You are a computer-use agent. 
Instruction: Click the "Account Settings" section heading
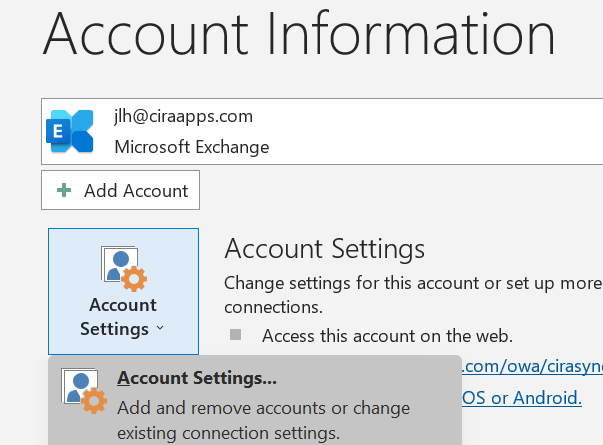325,249
